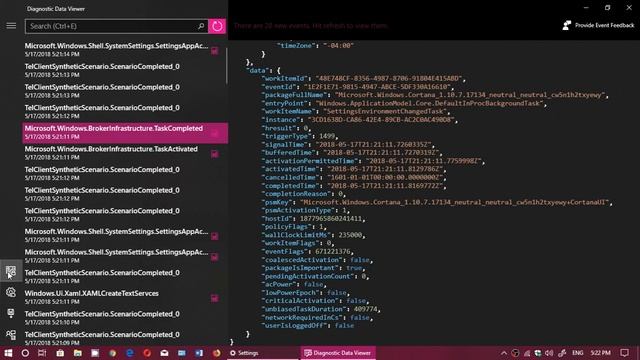The height and width of the screenshot is (360, 640).
Task: Open the hamburger navigation menu
Action: pyautogui.click(x=11, y=26)
